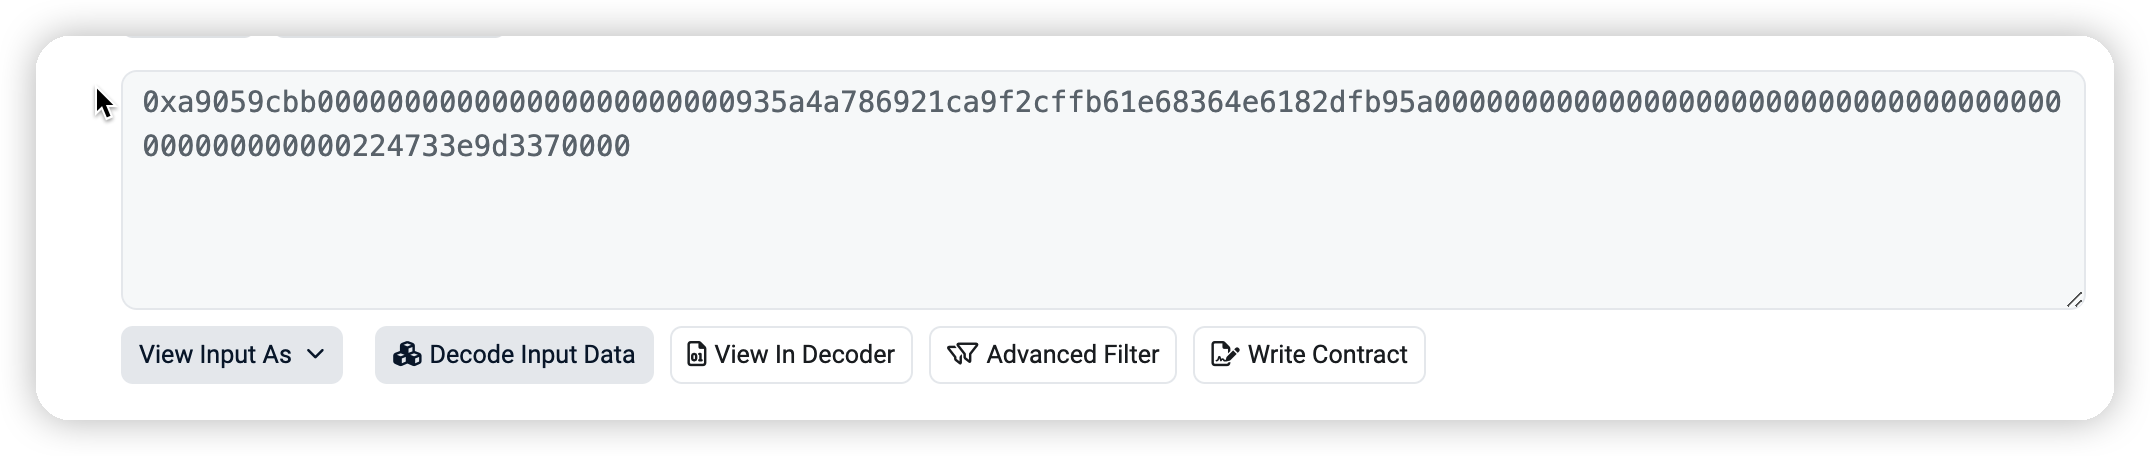The image size is (2150, 456).
Task: Click the resize grip of the input data box
Action: 2074,299
